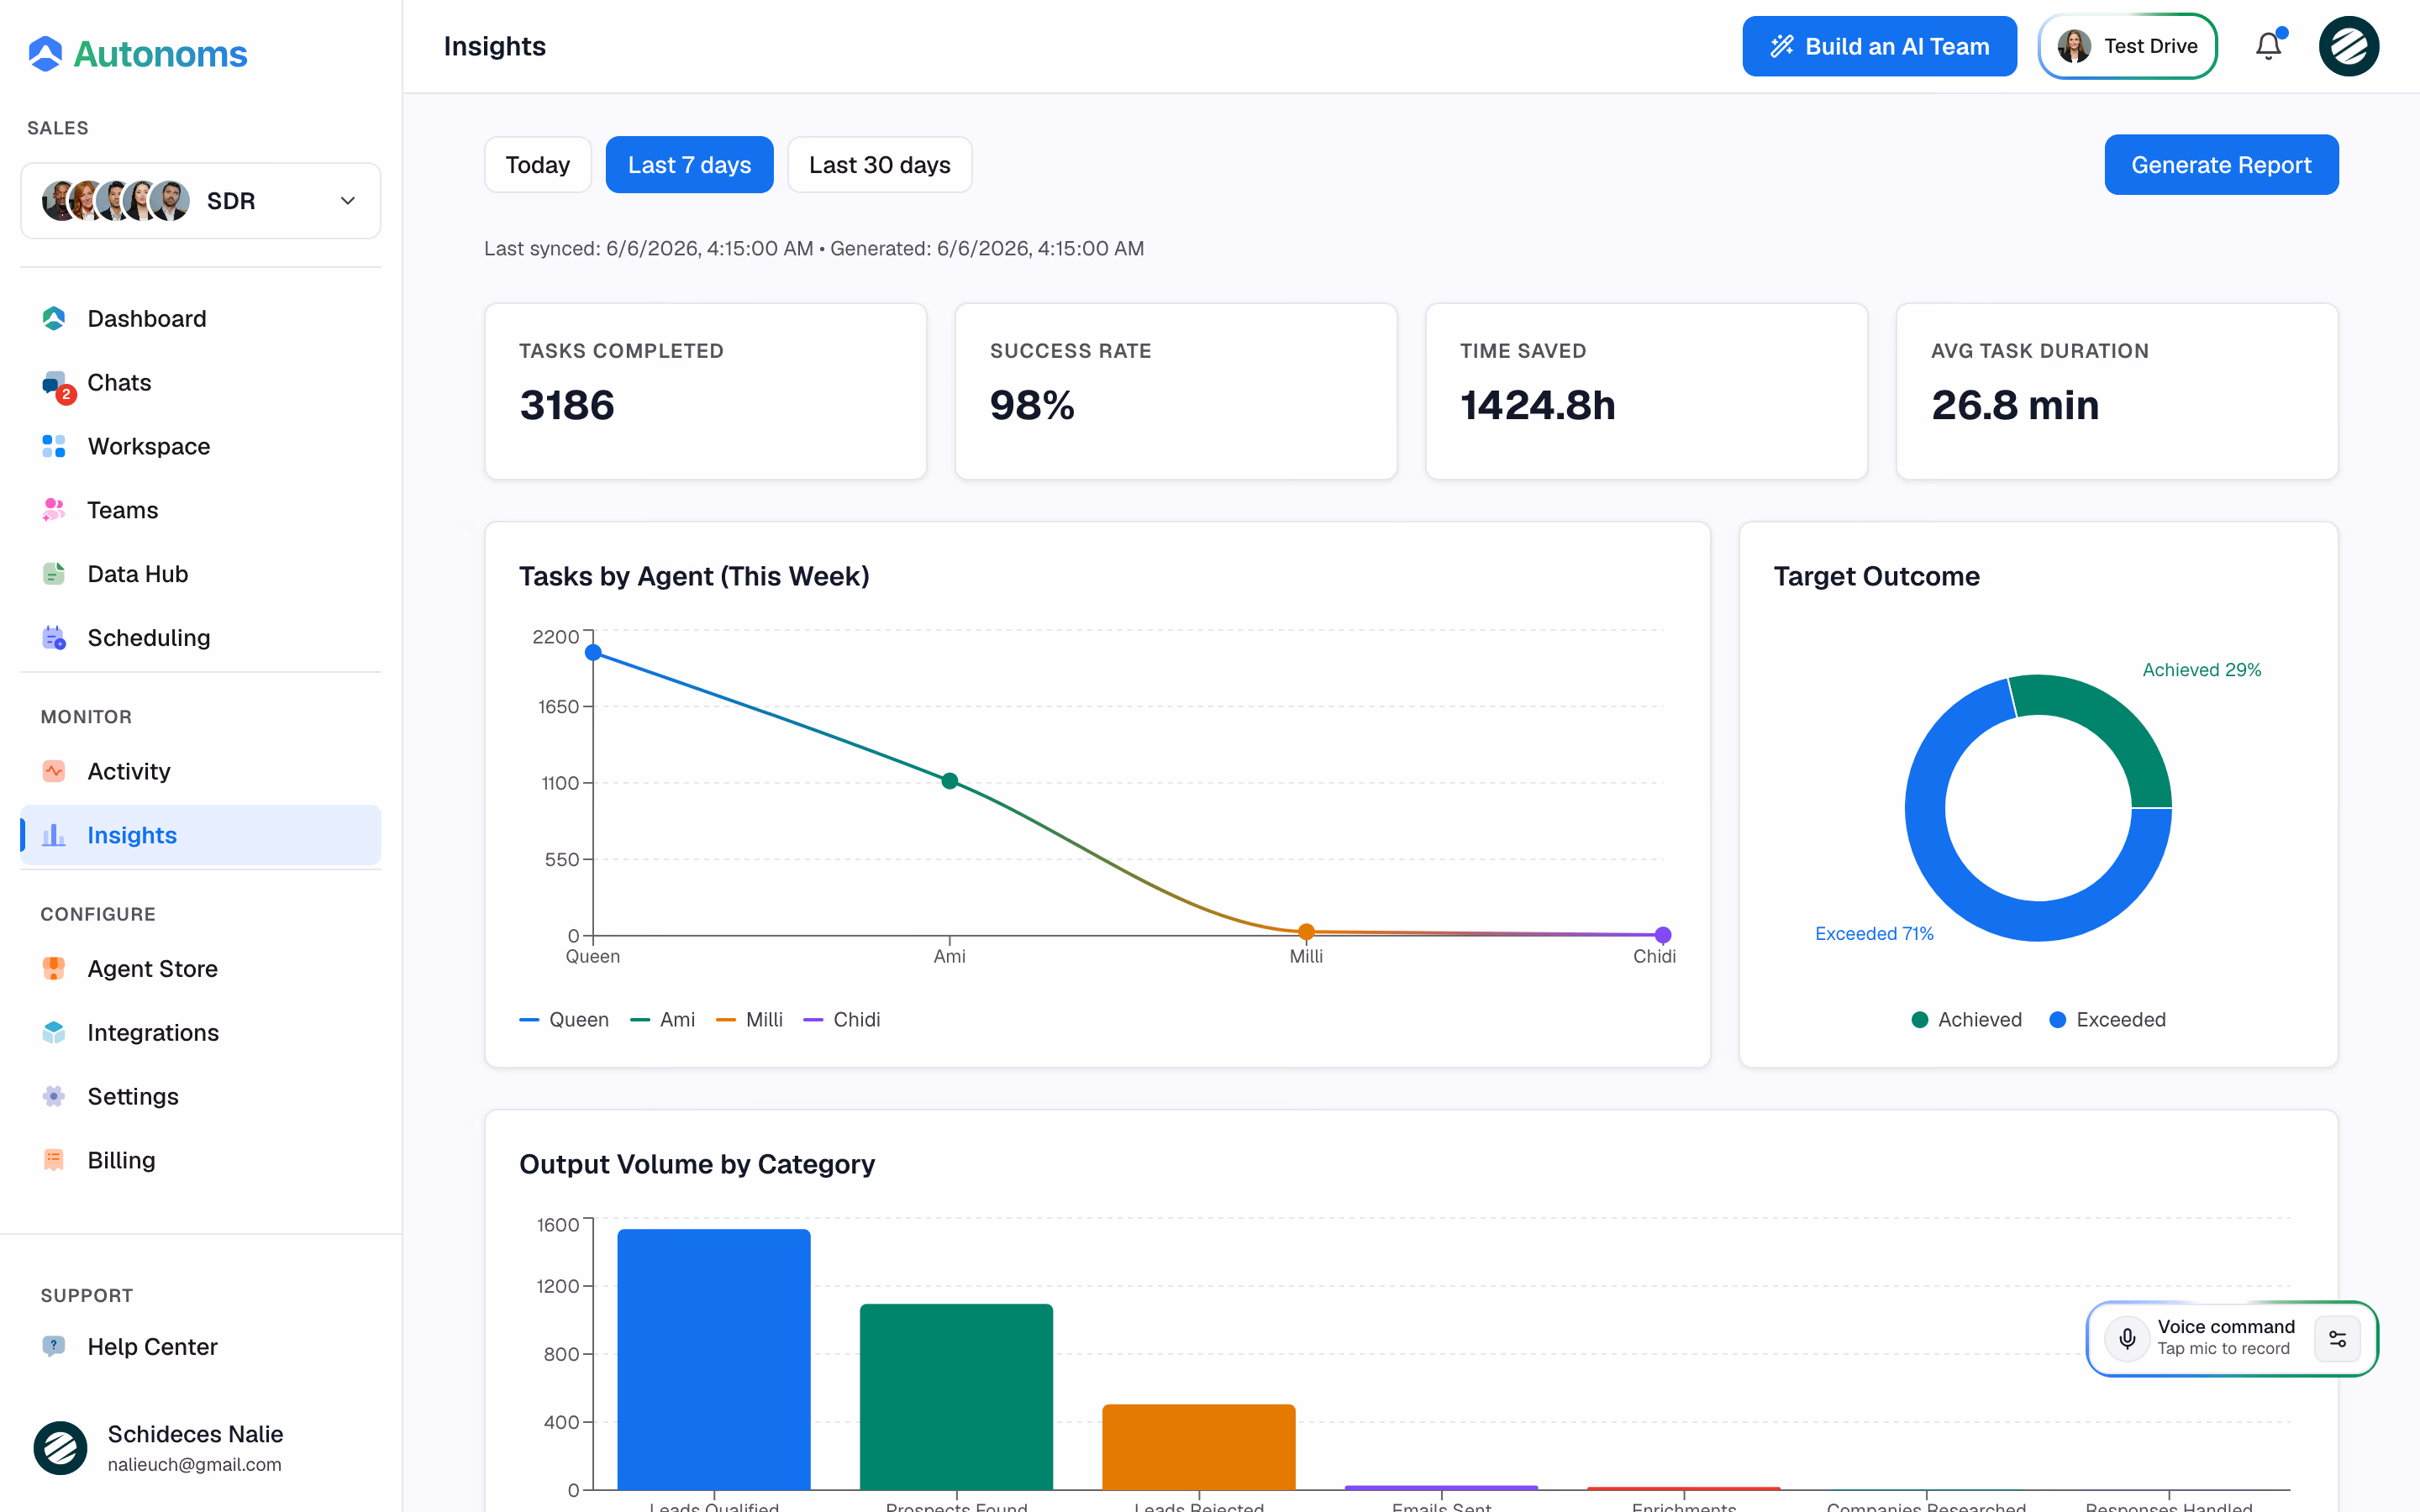Toggle Milli series in chart legend
The width and height of the screenshot is (2420, 1512).
point(749,1020)
